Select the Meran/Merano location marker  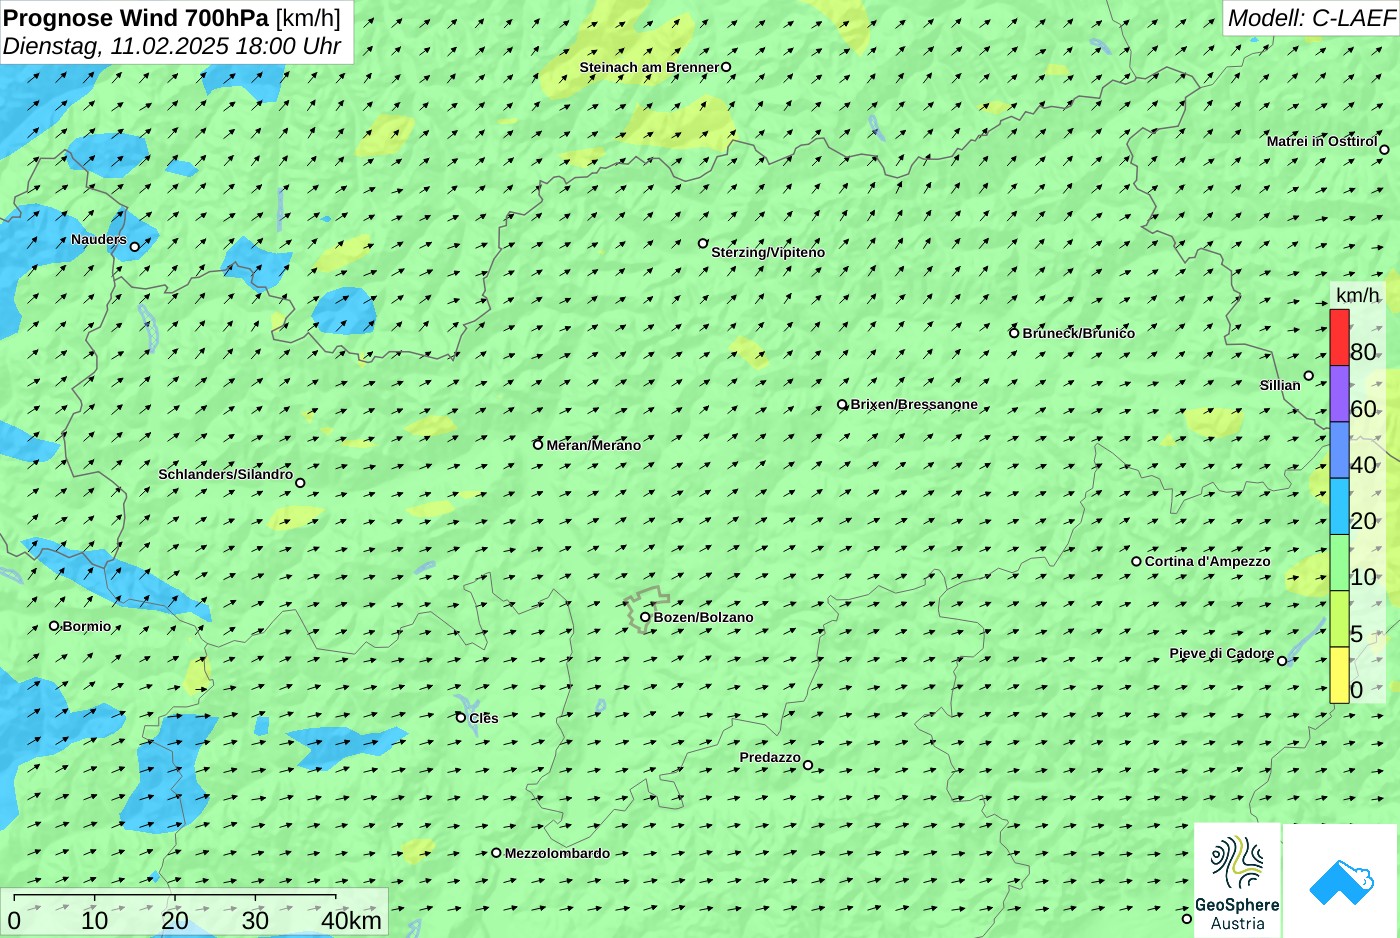(x=538, y=444)
